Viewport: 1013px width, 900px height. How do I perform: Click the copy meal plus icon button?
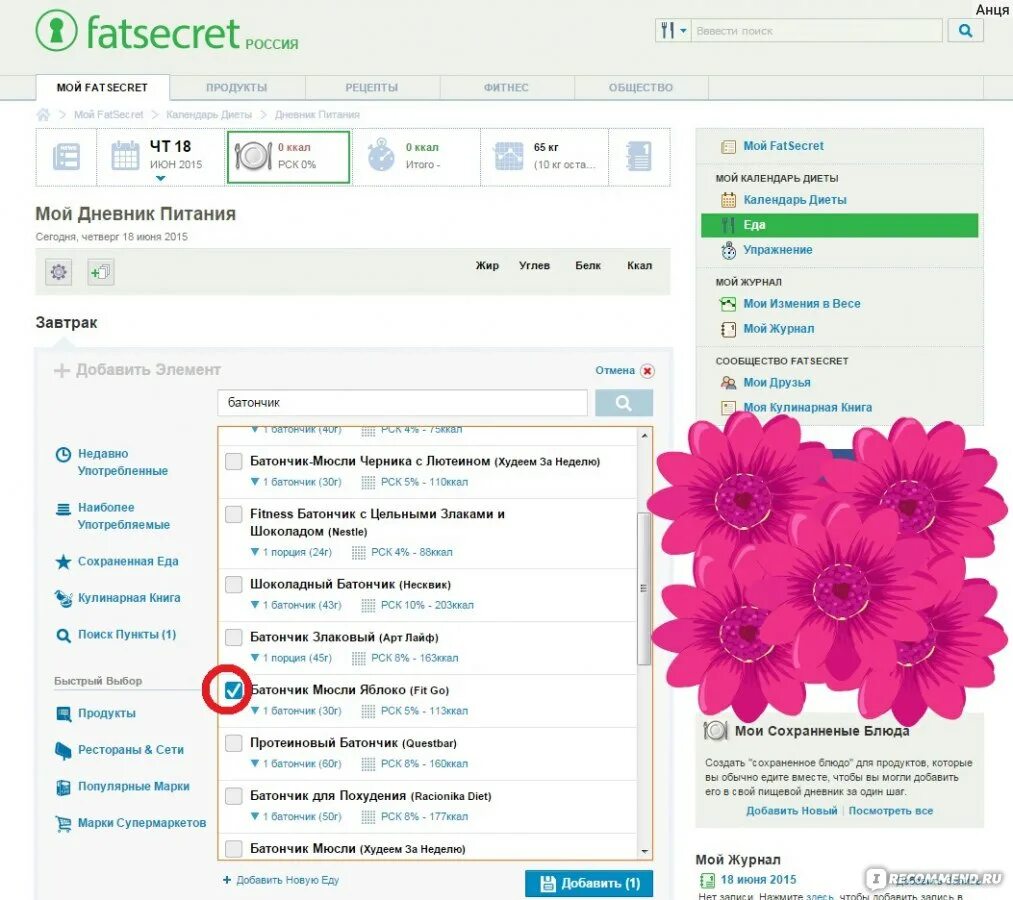[101, 272]
